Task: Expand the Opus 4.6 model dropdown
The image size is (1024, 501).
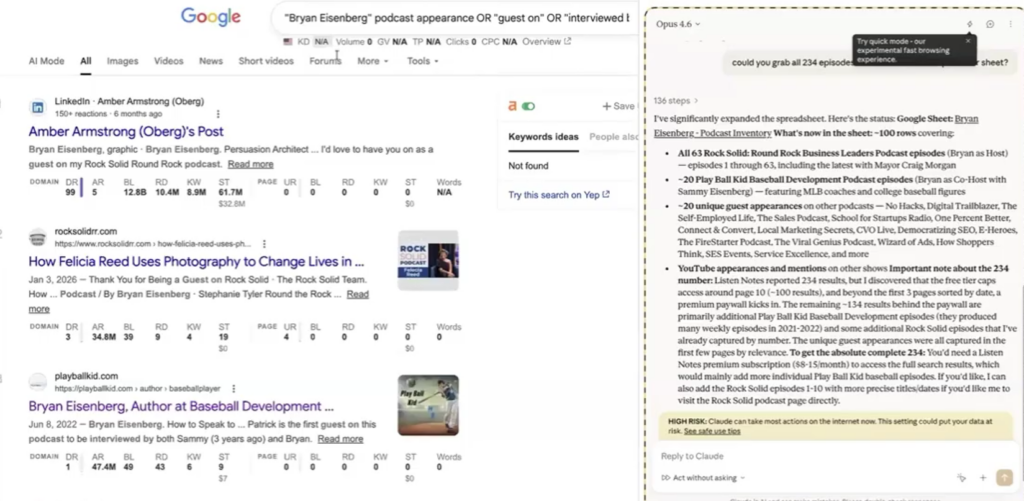Action: 677,24
